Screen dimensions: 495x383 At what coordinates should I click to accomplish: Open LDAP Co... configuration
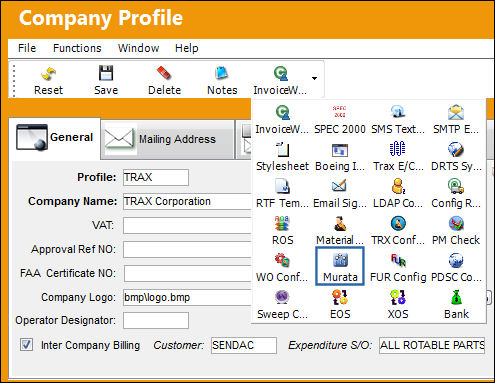[x=398, y=194]
